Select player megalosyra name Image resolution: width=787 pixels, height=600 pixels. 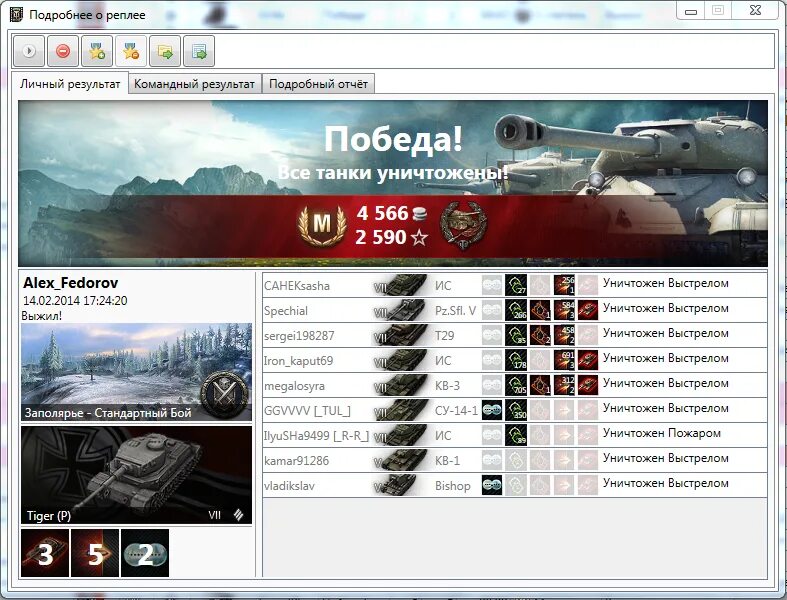[294, 386]
